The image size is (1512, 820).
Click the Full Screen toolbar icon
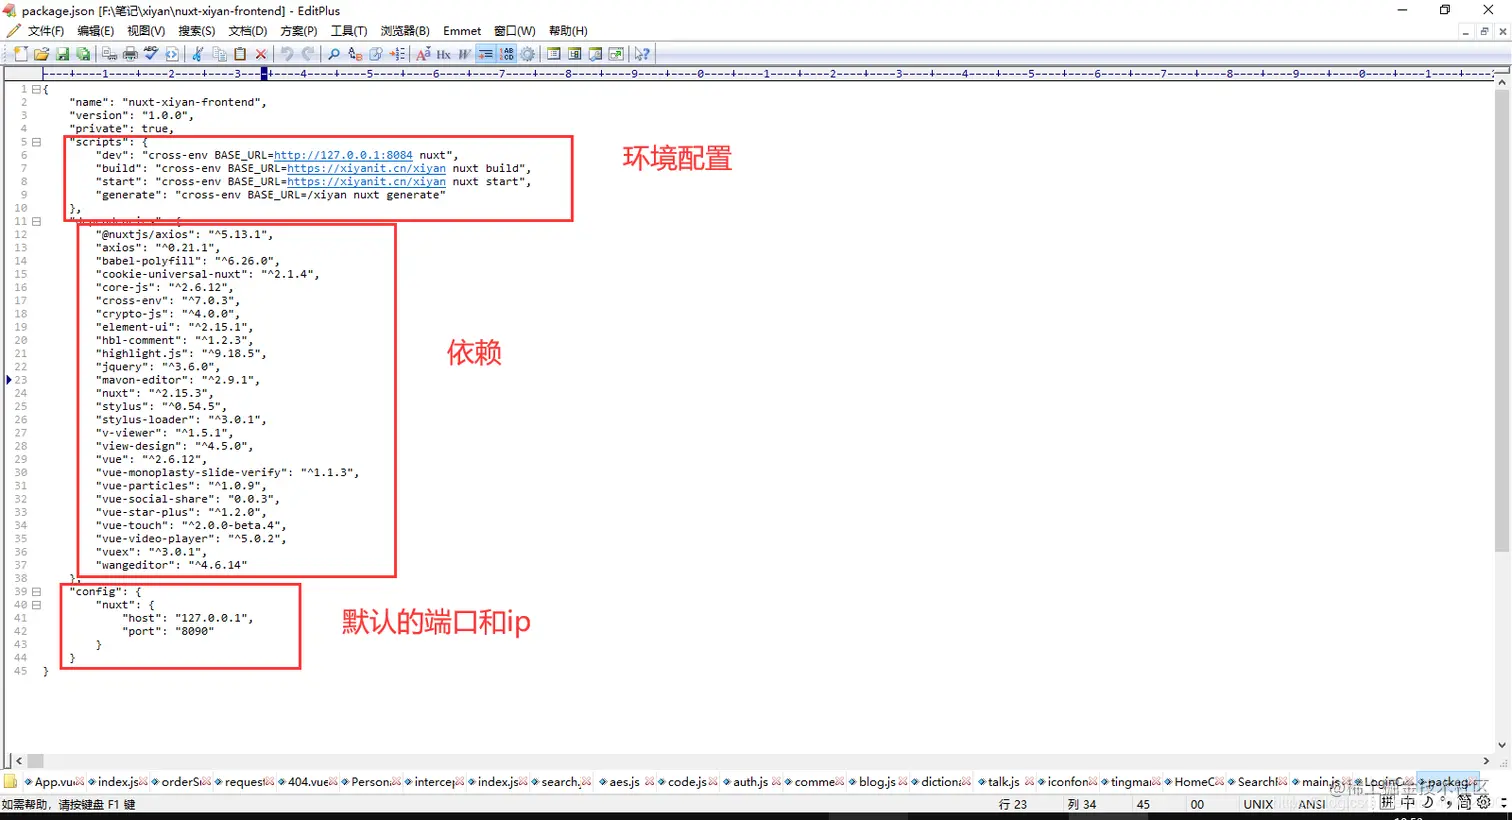(616, 54)
